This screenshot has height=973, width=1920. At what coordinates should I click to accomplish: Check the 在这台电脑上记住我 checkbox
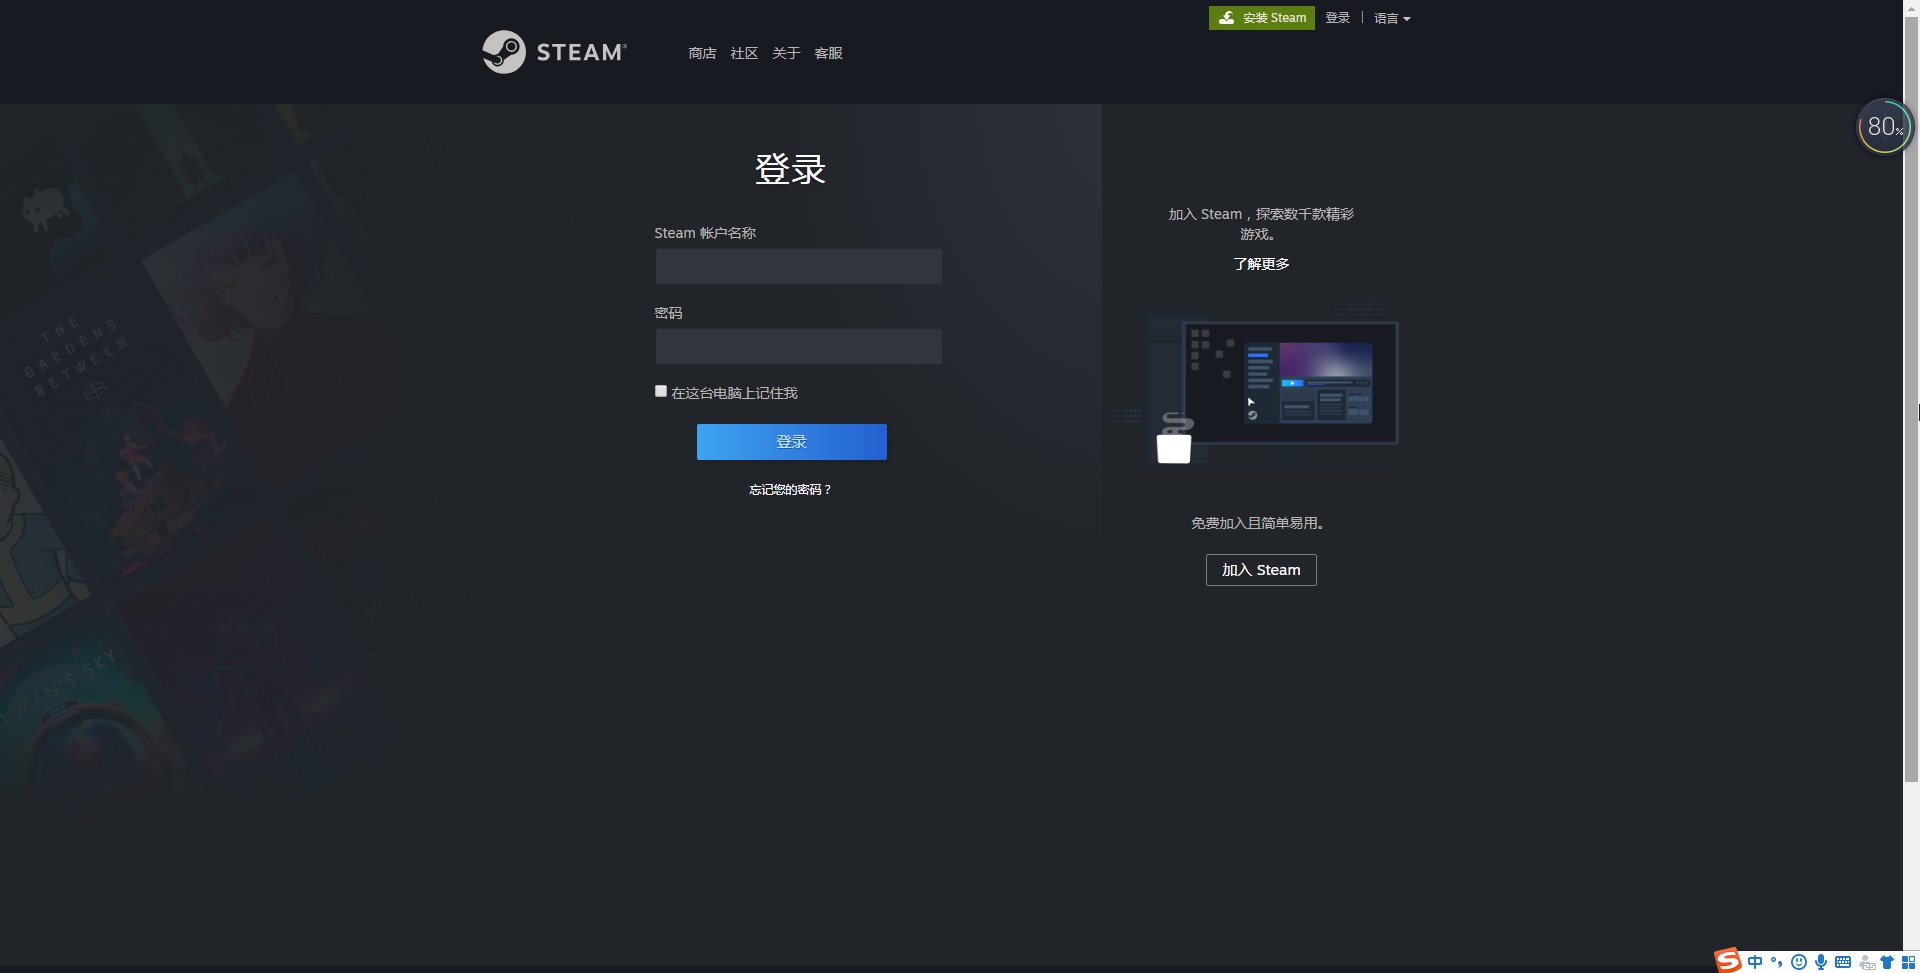pos(661,391)
